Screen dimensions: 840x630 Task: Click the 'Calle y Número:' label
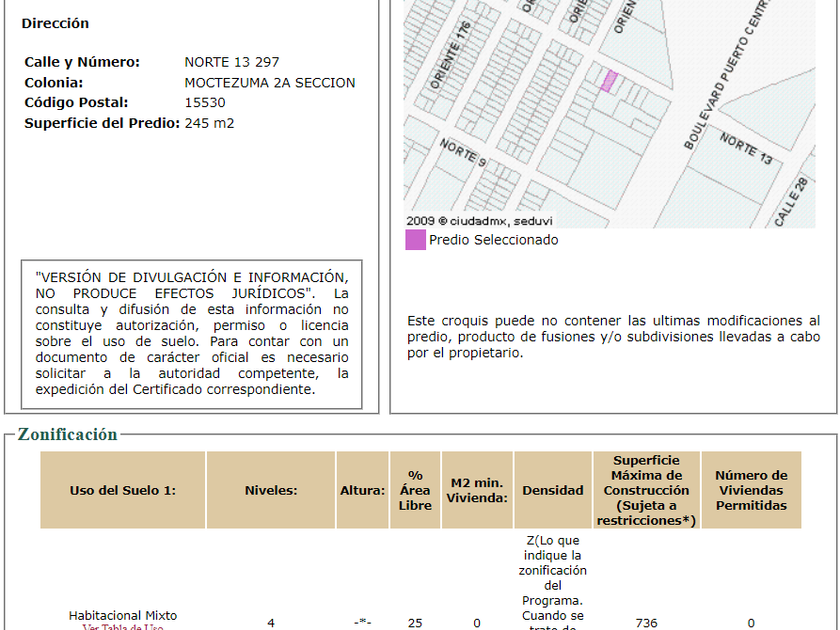coord(82,62)
